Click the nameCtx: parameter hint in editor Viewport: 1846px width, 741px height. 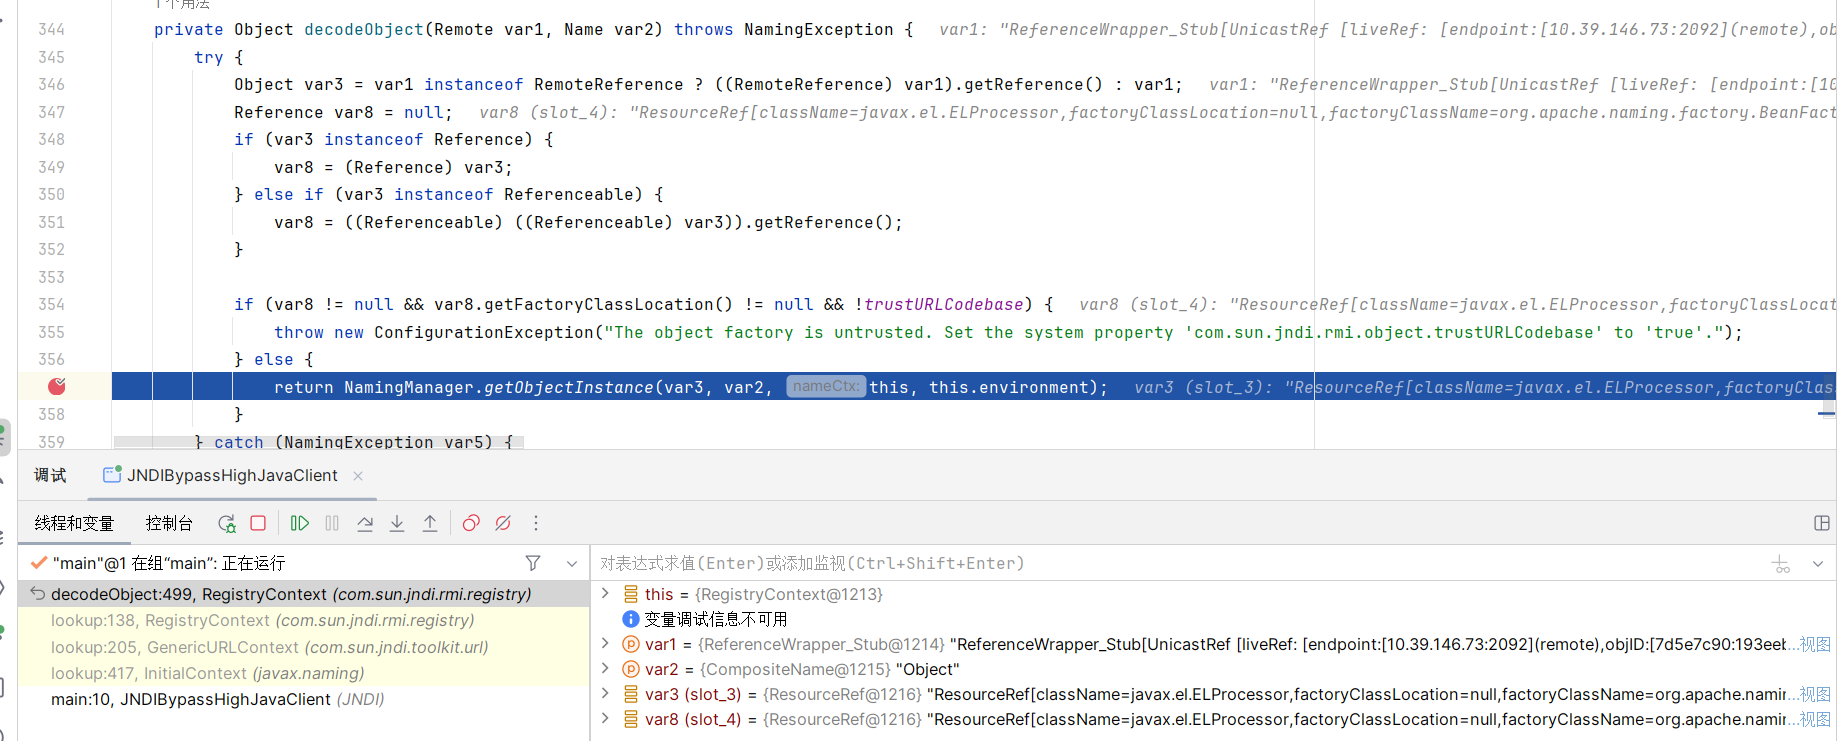click(x=826, y=386)
